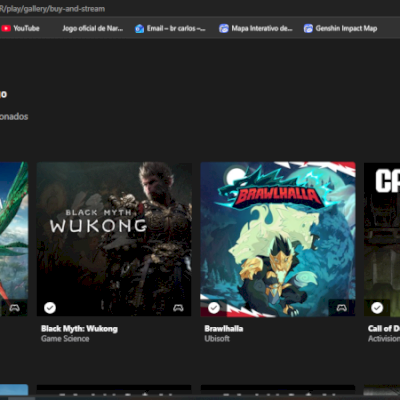
Task: Click controller icon on Black Myth: Wukong
Action: point(178,308)
